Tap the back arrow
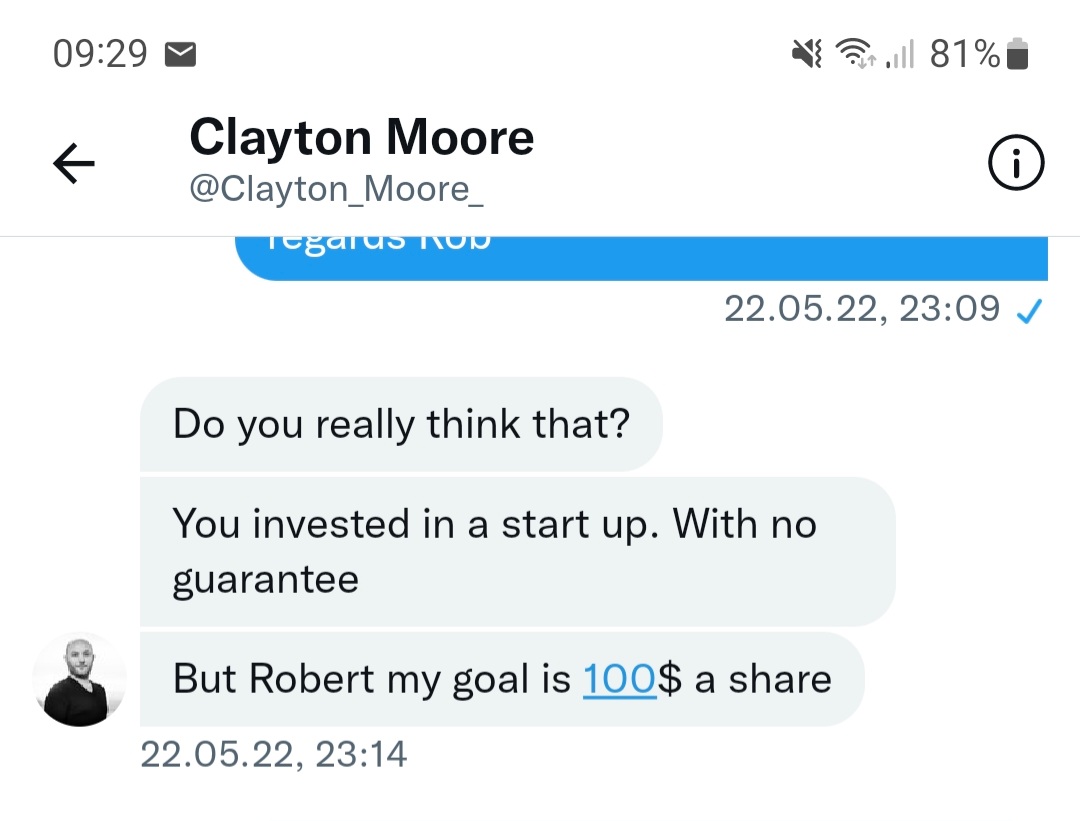The width and height of the screenshot is (1080, 821). tap(74, 164)
